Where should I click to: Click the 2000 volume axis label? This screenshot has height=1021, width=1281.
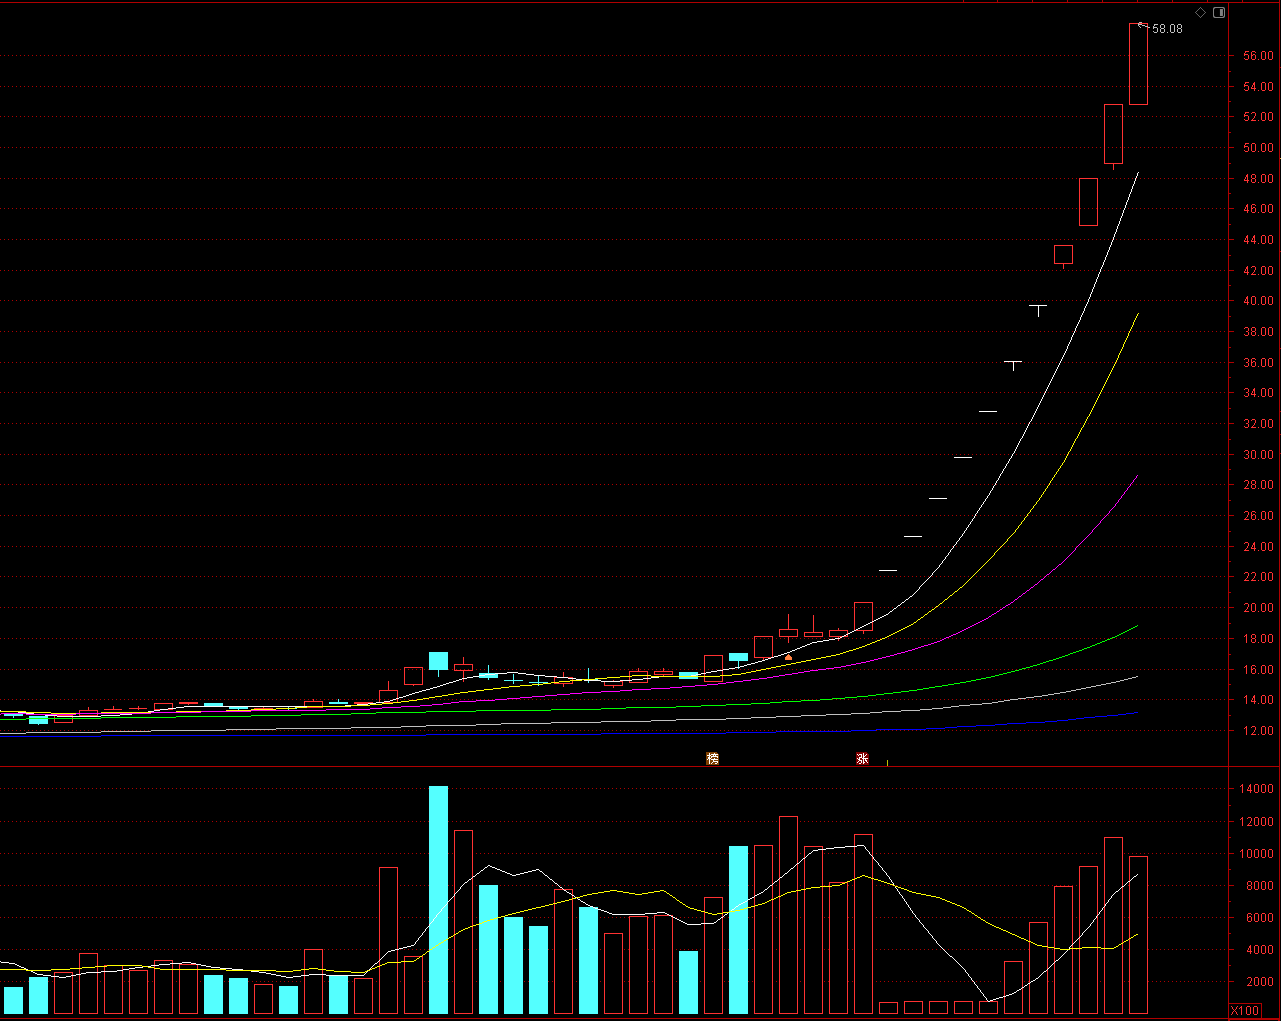(1259, 982)
